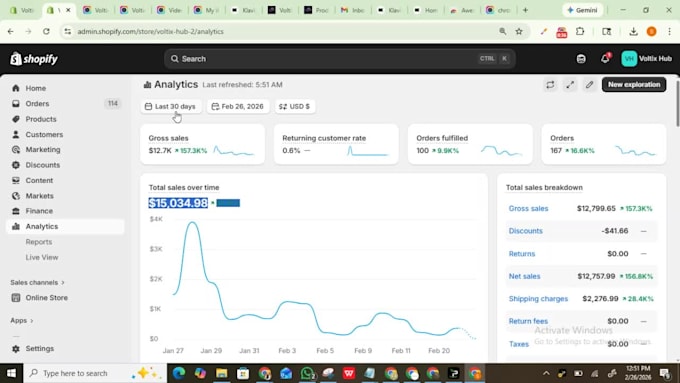680x383 pixels.
Task: Click the Shopify logo
Action: coord(34,59)
